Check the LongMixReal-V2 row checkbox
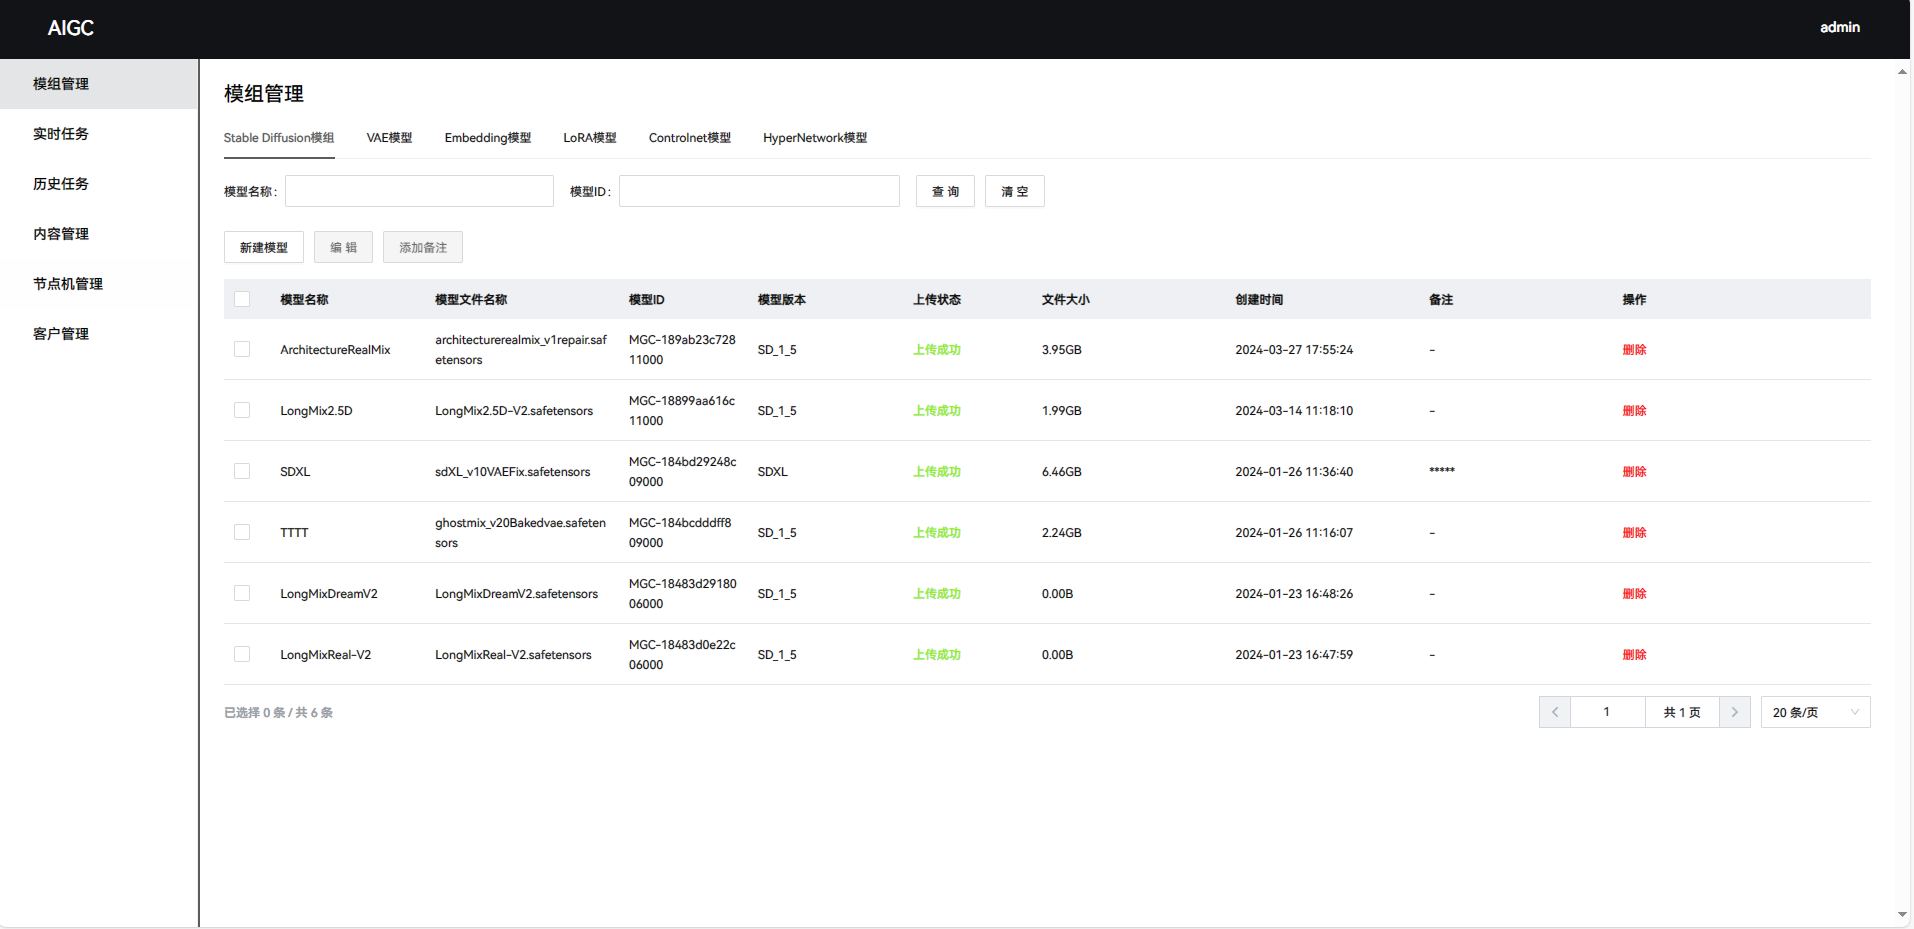The height and width of the screenshot is (929, 1914). coord(242,654)
